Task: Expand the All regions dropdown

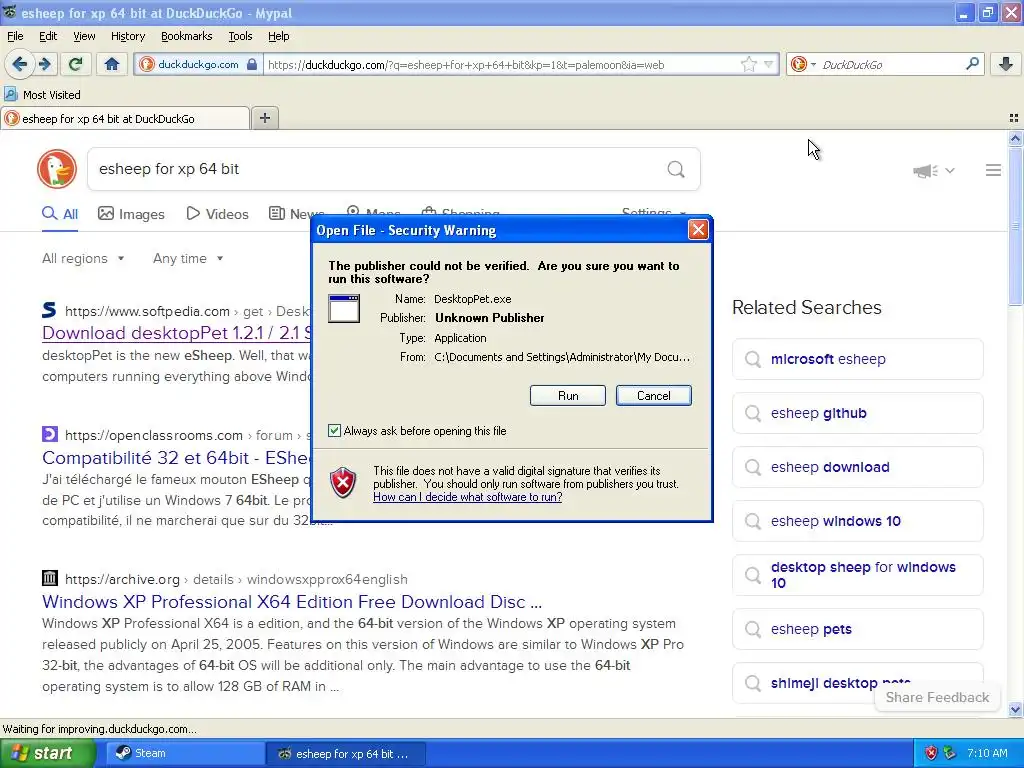Action: [83, 258]
